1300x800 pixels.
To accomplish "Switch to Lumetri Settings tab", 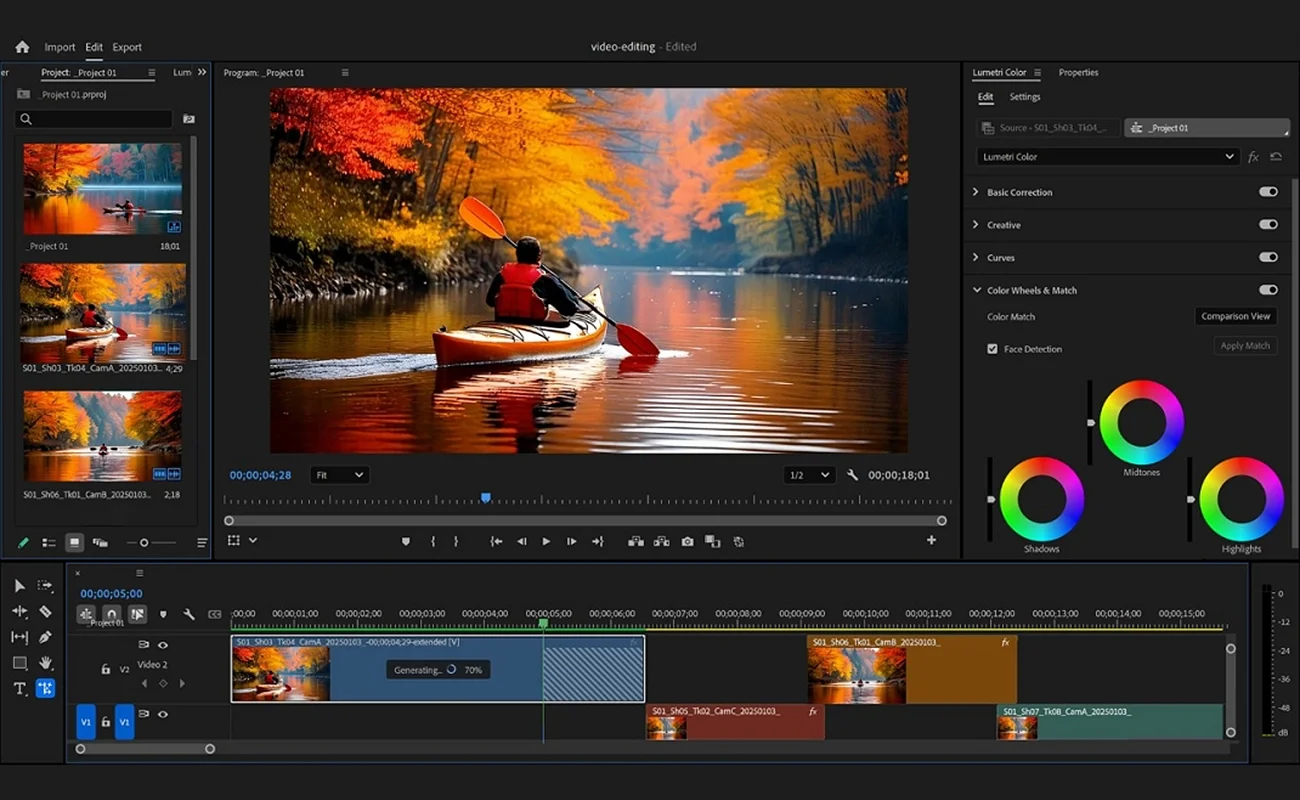I will (x=1025, y=97).
